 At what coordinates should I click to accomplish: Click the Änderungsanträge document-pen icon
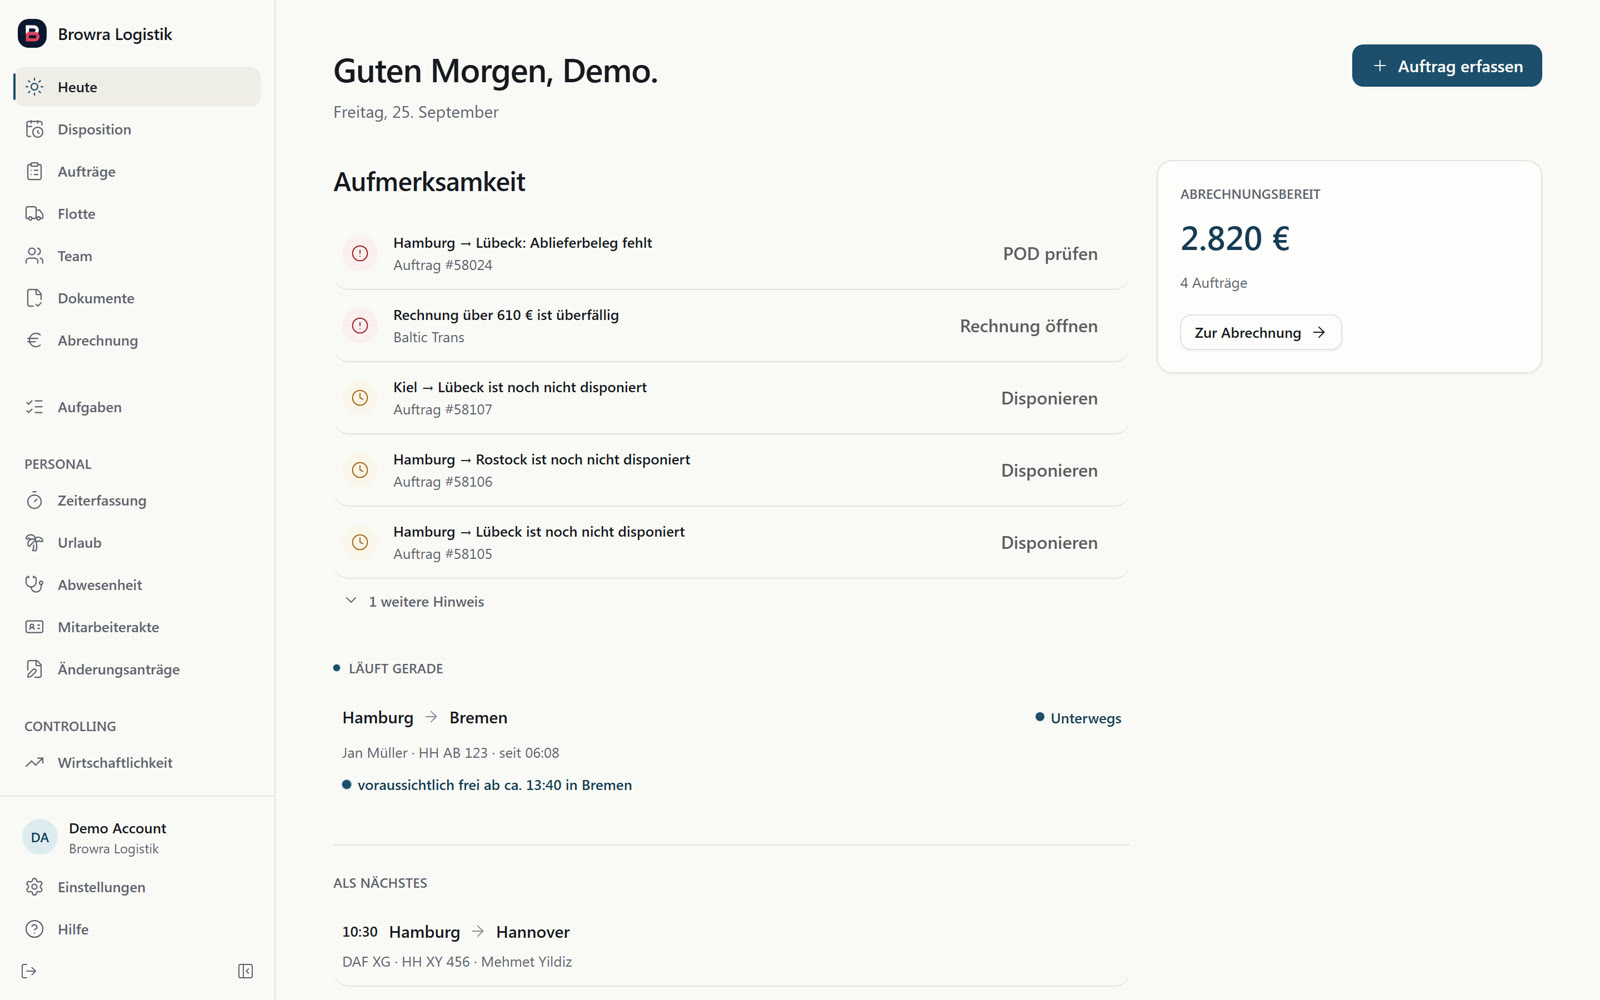(x=35, y=669)
